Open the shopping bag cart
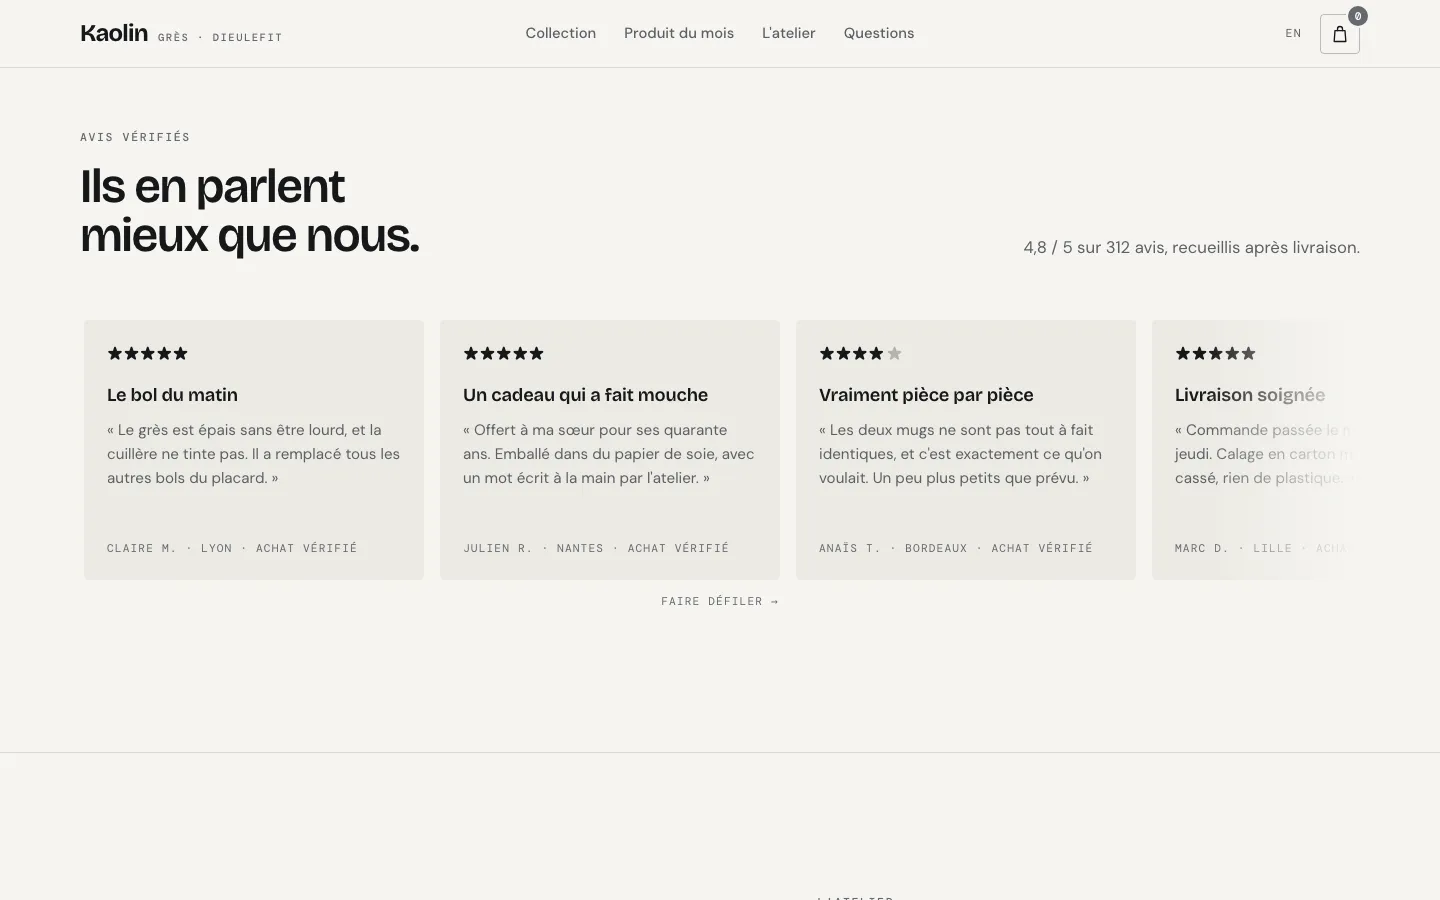 pyautogui.click(x=1339, y=34)
